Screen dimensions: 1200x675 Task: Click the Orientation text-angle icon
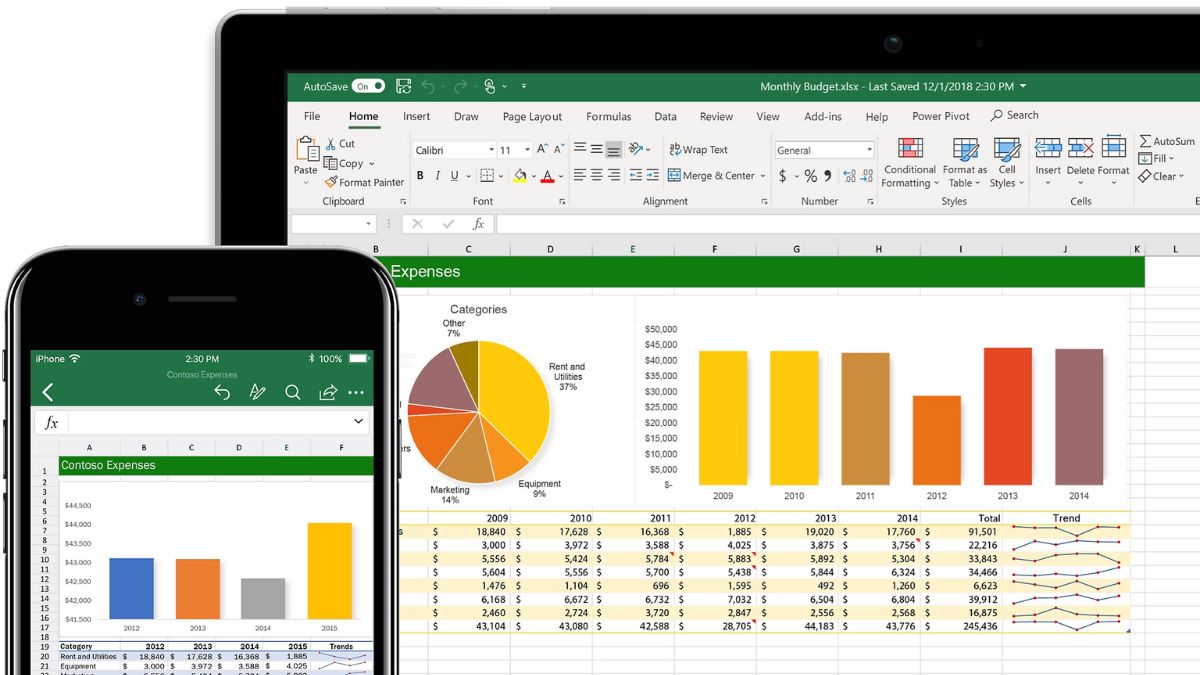pos(637,149)
